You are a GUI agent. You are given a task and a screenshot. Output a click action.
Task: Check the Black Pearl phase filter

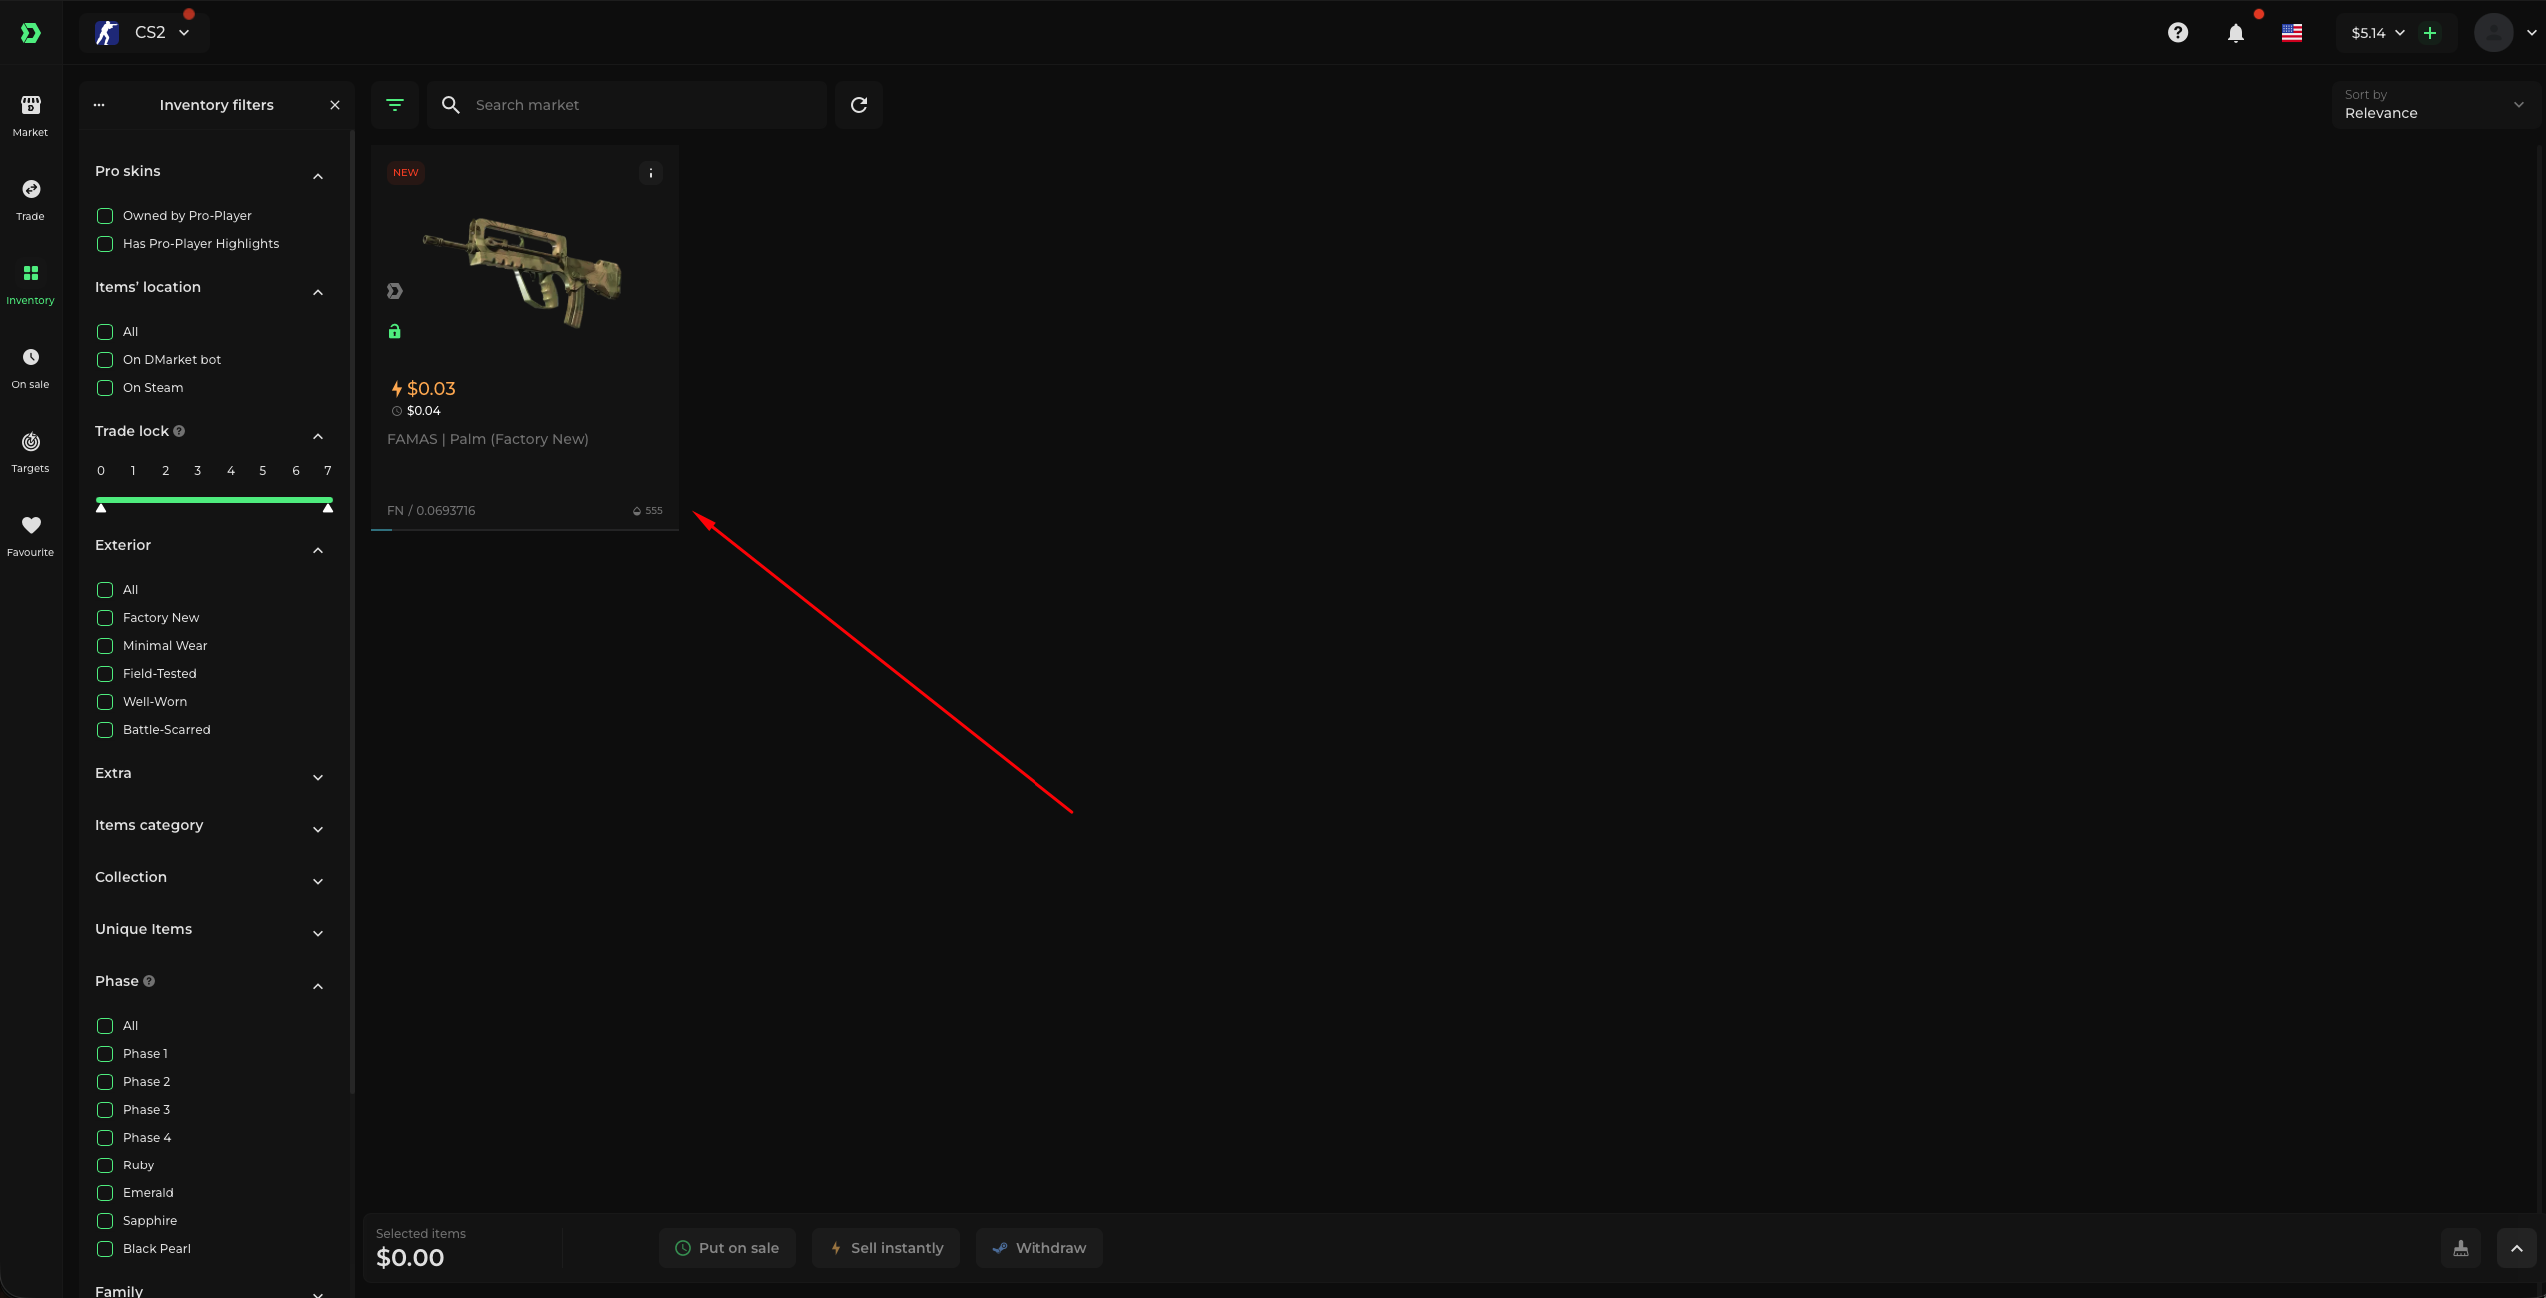tap(105, 1249)
